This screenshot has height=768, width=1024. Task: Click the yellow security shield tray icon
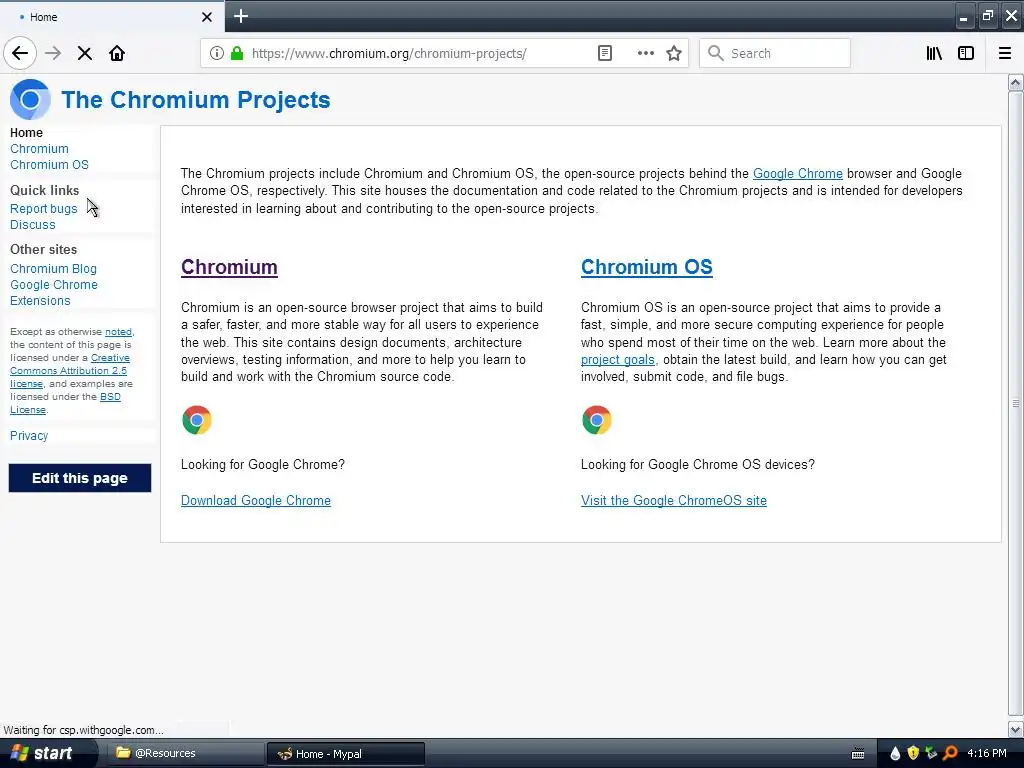coord(913,754)
